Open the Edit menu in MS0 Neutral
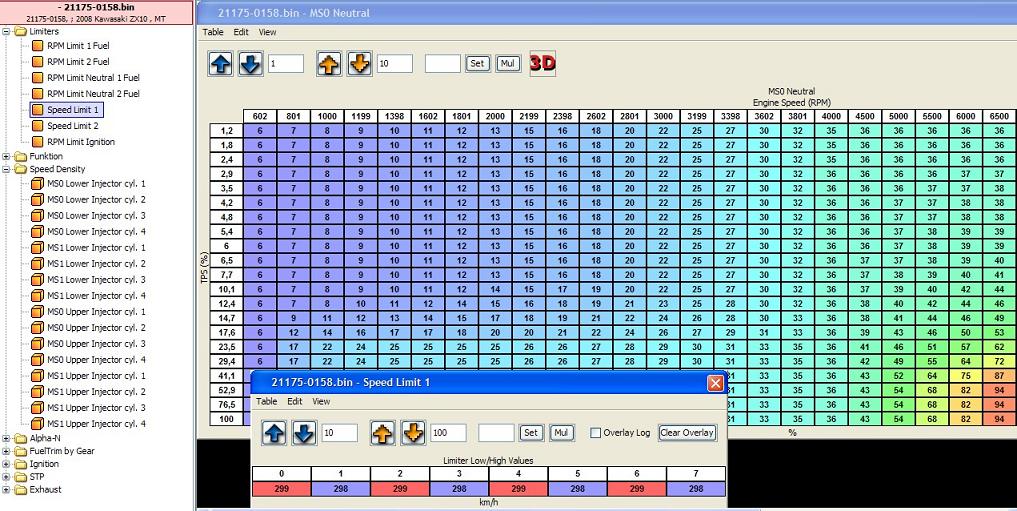Image resolution: width=1017 pixels, height=511 pixels. [x=241, y=32]
